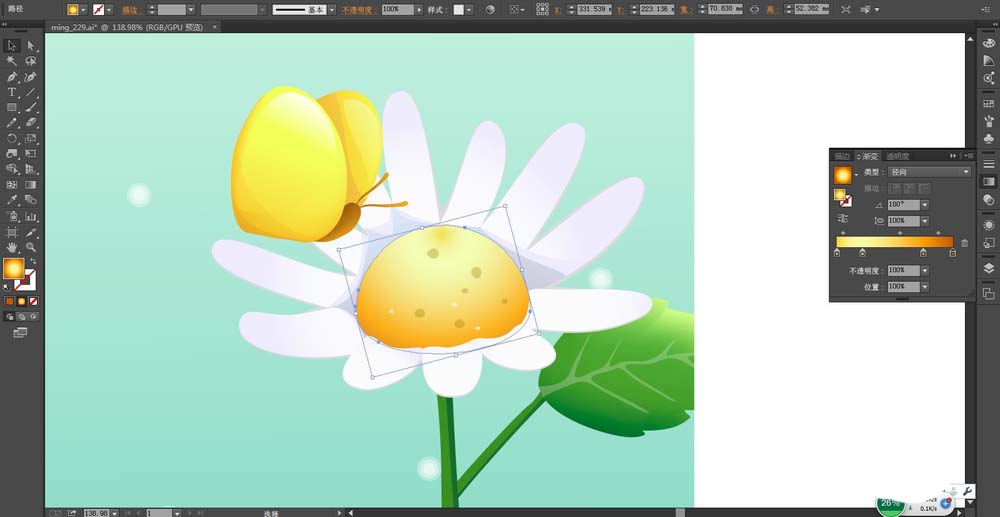The image size is (1000, 517).
Task: Click the 不透明度 opacity link in control bar
Action: (360, 10)
